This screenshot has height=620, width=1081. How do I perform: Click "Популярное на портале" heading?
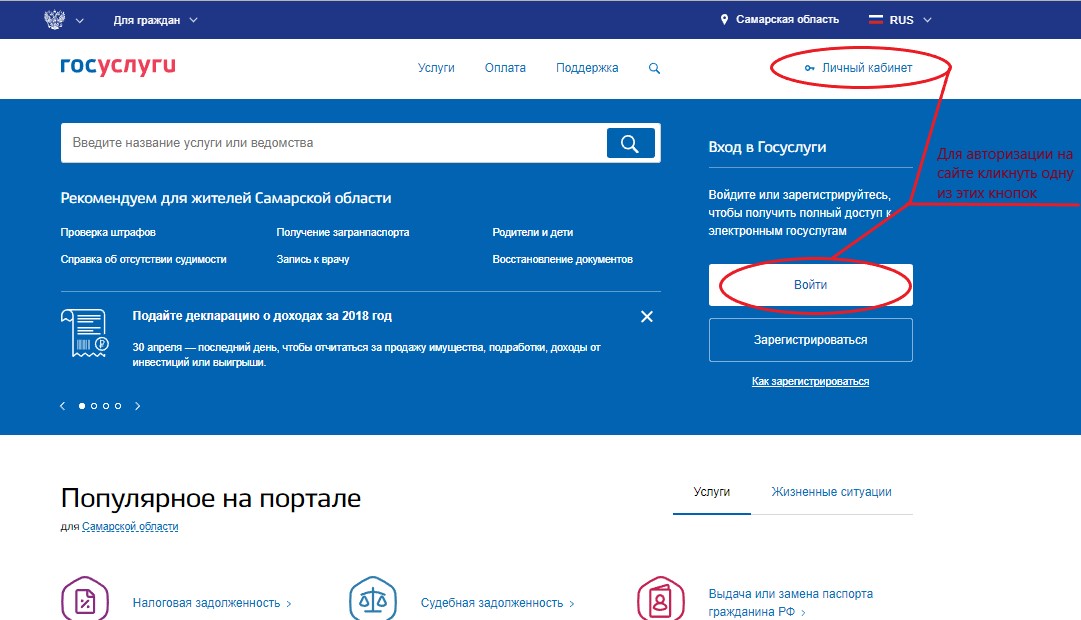tap(211, 498)
